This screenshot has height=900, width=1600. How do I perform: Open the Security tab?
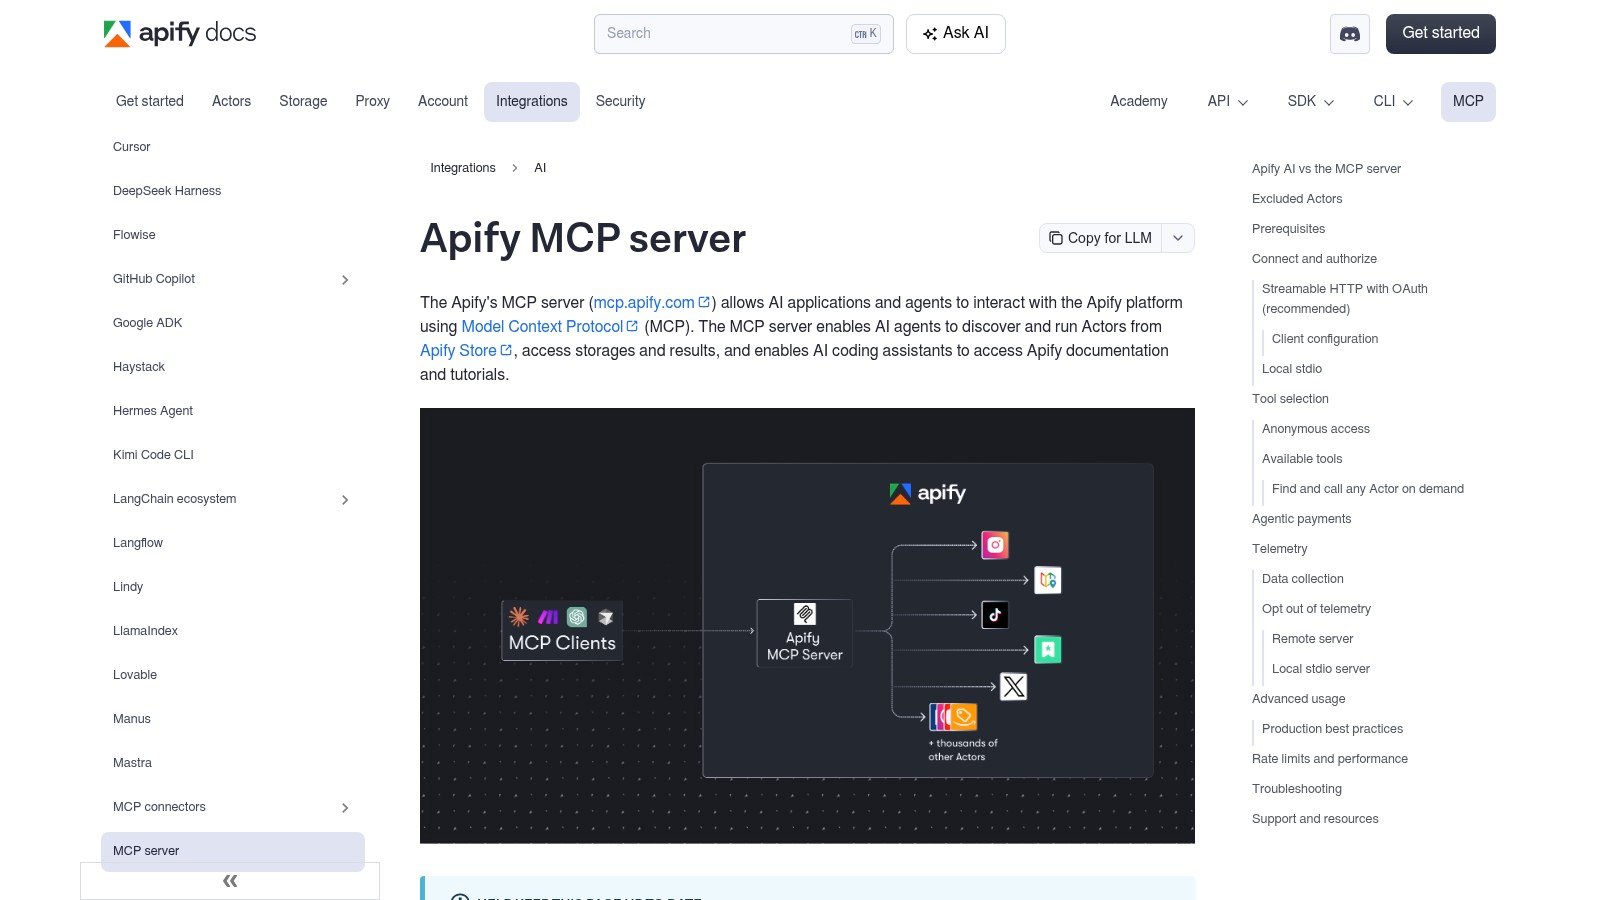pos(620,102)
